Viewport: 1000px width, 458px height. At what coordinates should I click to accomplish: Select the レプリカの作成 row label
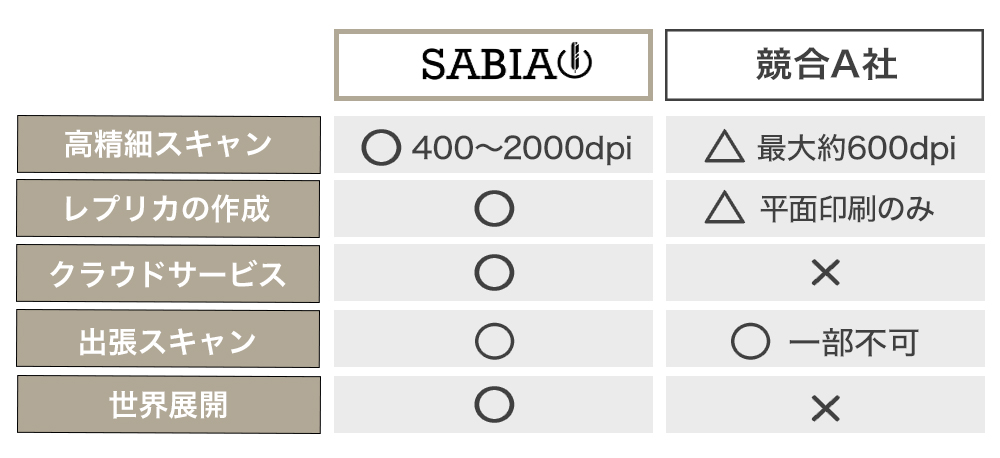168,209
